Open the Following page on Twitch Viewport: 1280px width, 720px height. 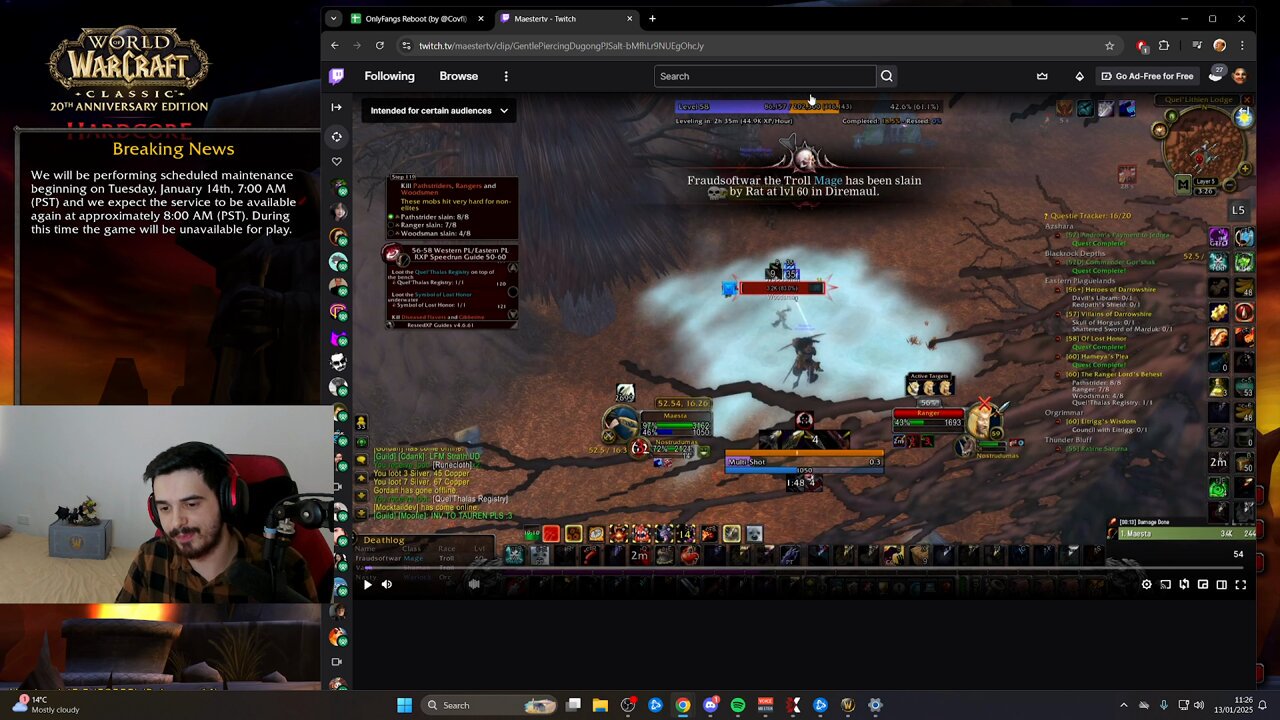pyautogui.click(x=389, y=76)
